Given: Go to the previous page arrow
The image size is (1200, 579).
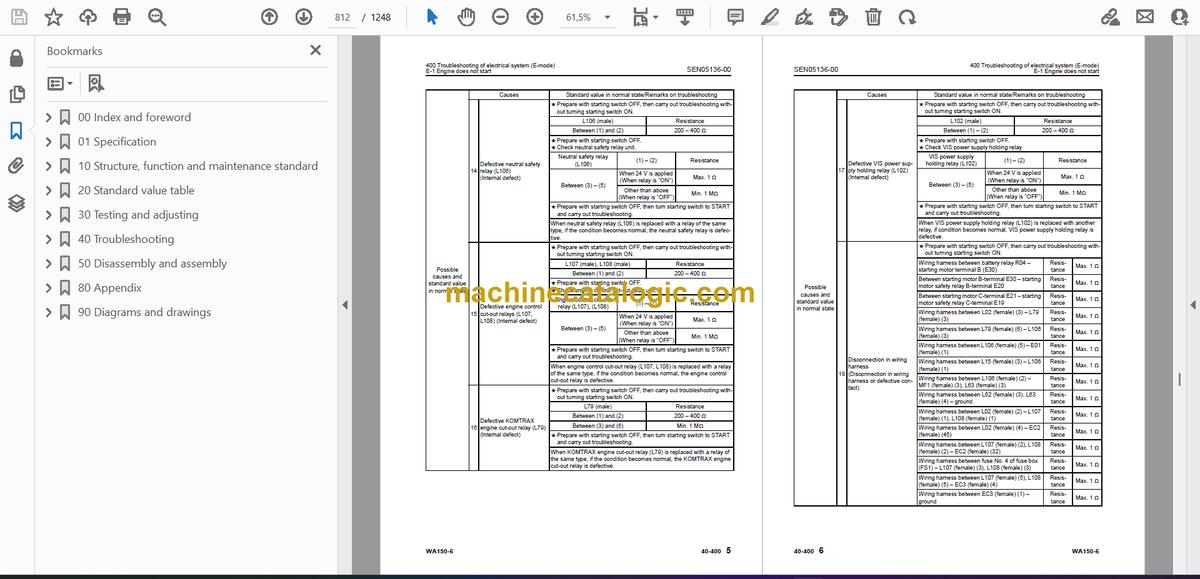Looking at the screenshot, I should [x=269, y=17].
